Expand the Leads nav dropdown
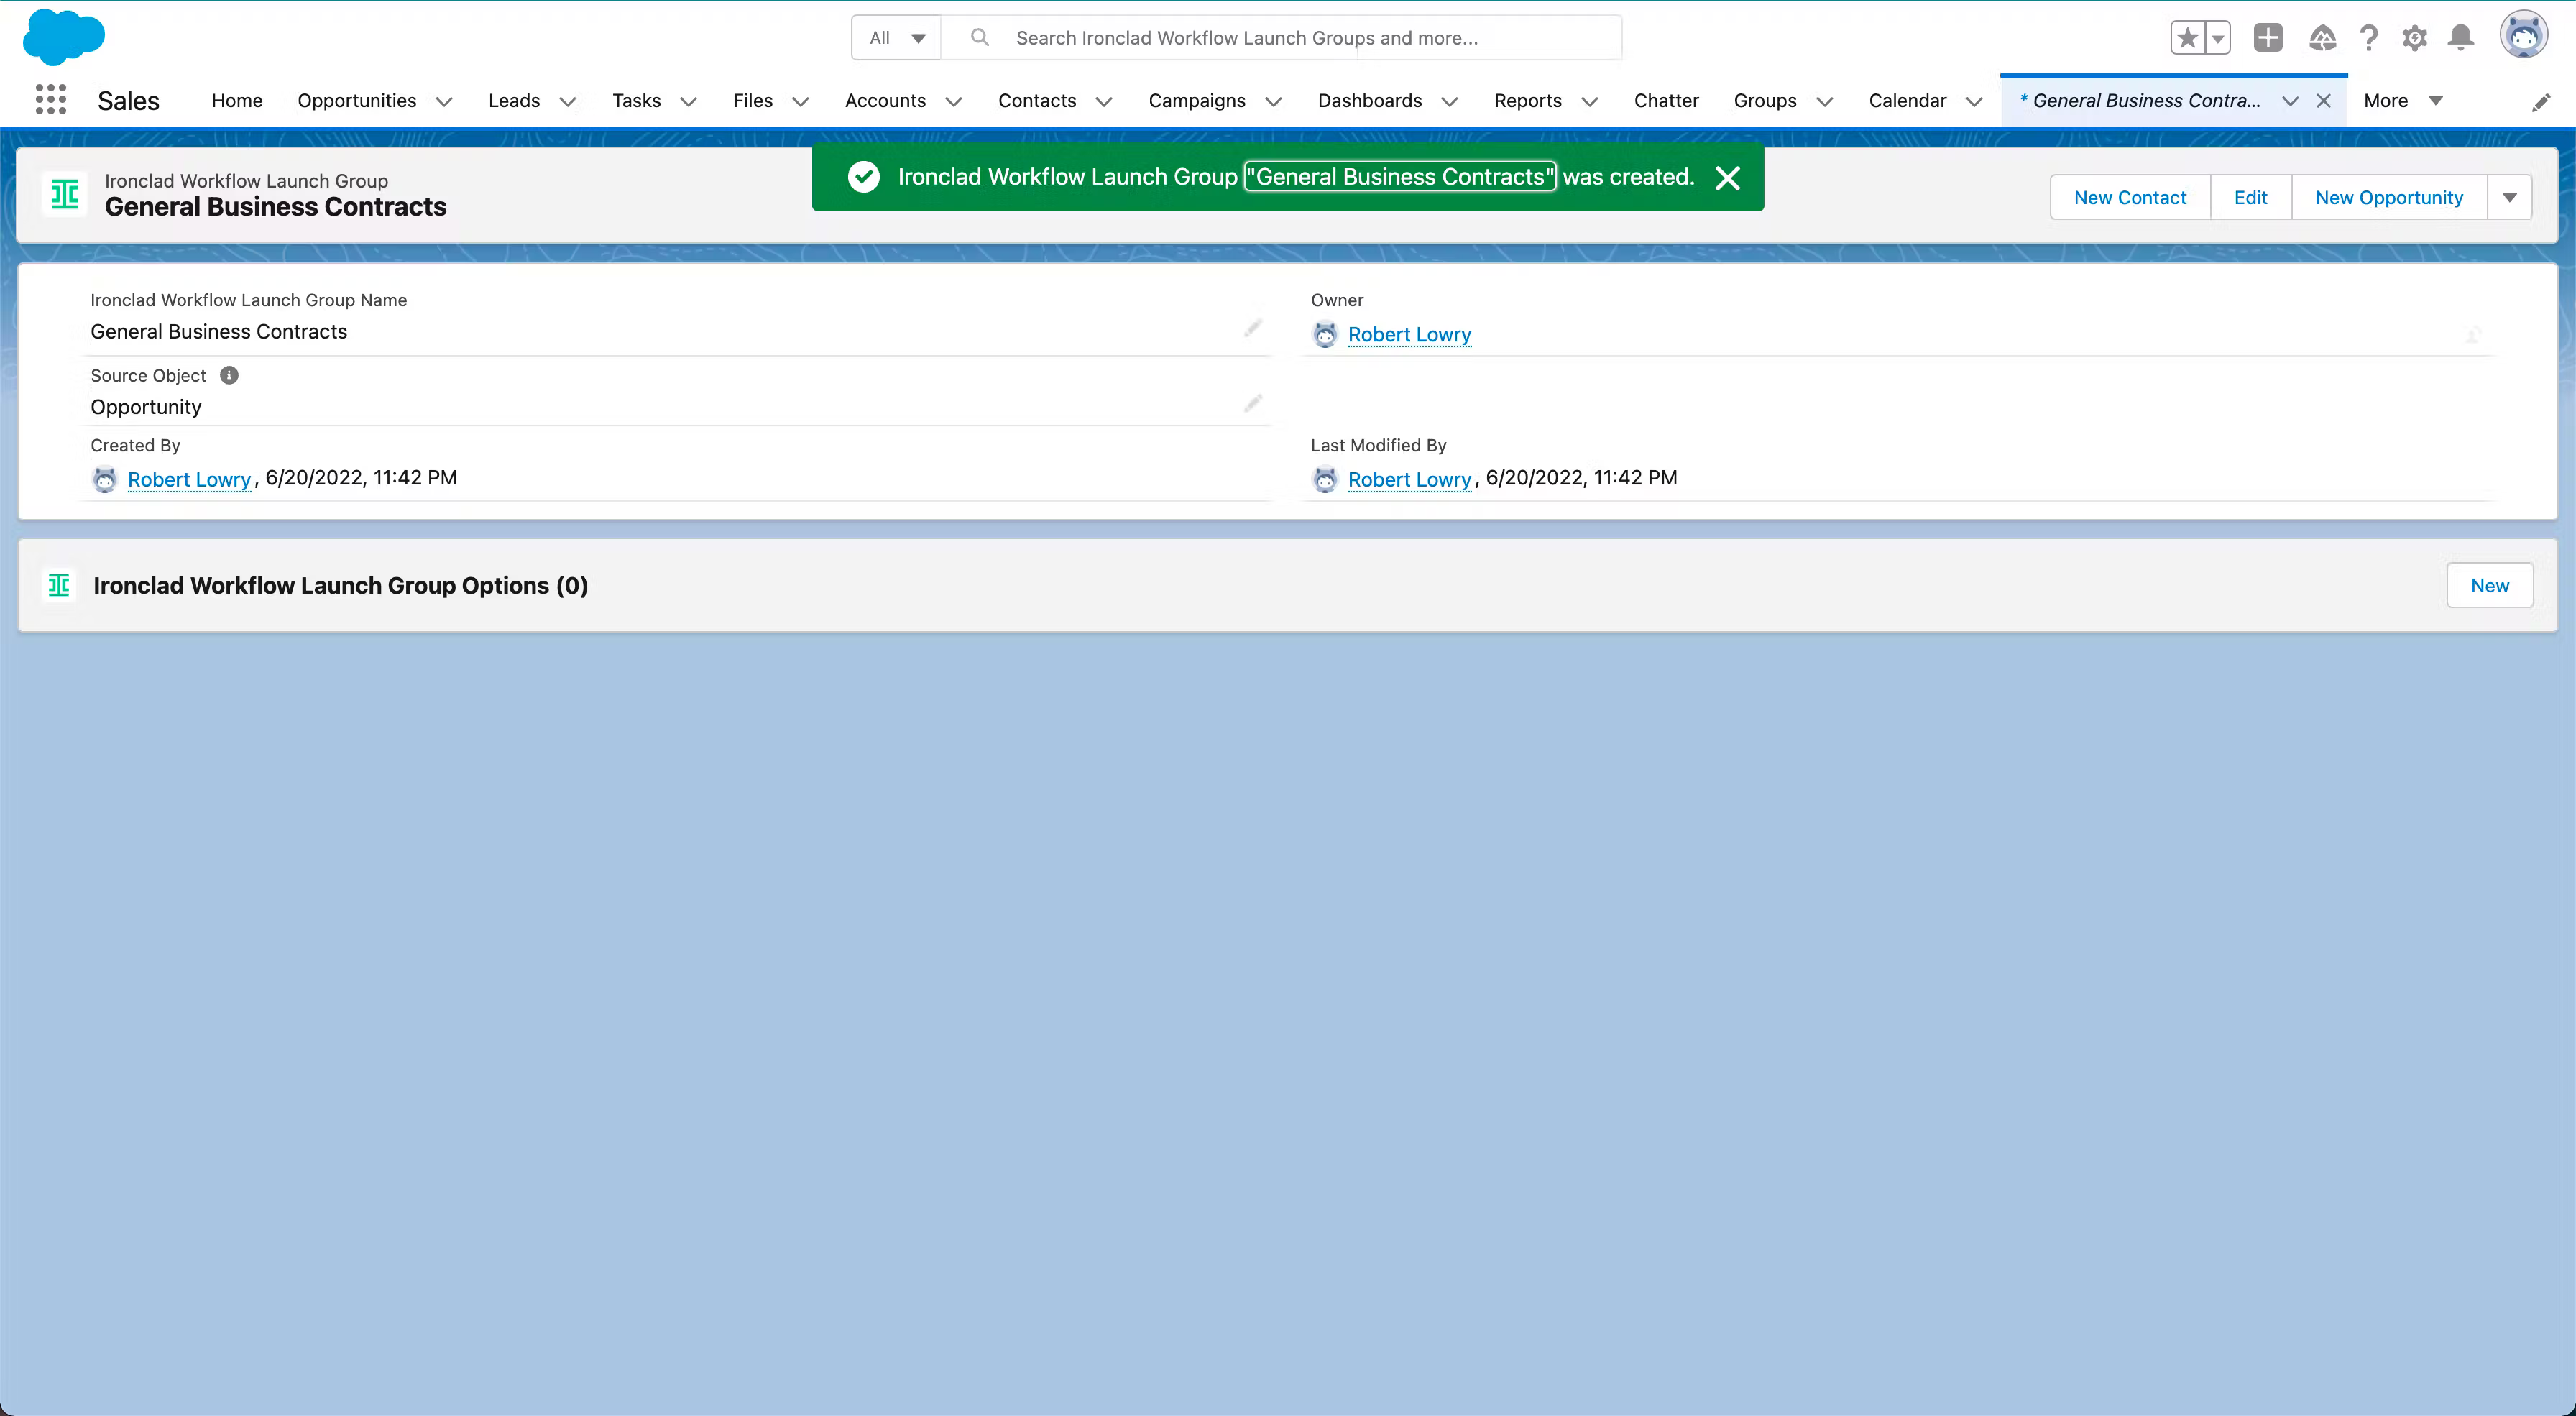 (568, 101)
